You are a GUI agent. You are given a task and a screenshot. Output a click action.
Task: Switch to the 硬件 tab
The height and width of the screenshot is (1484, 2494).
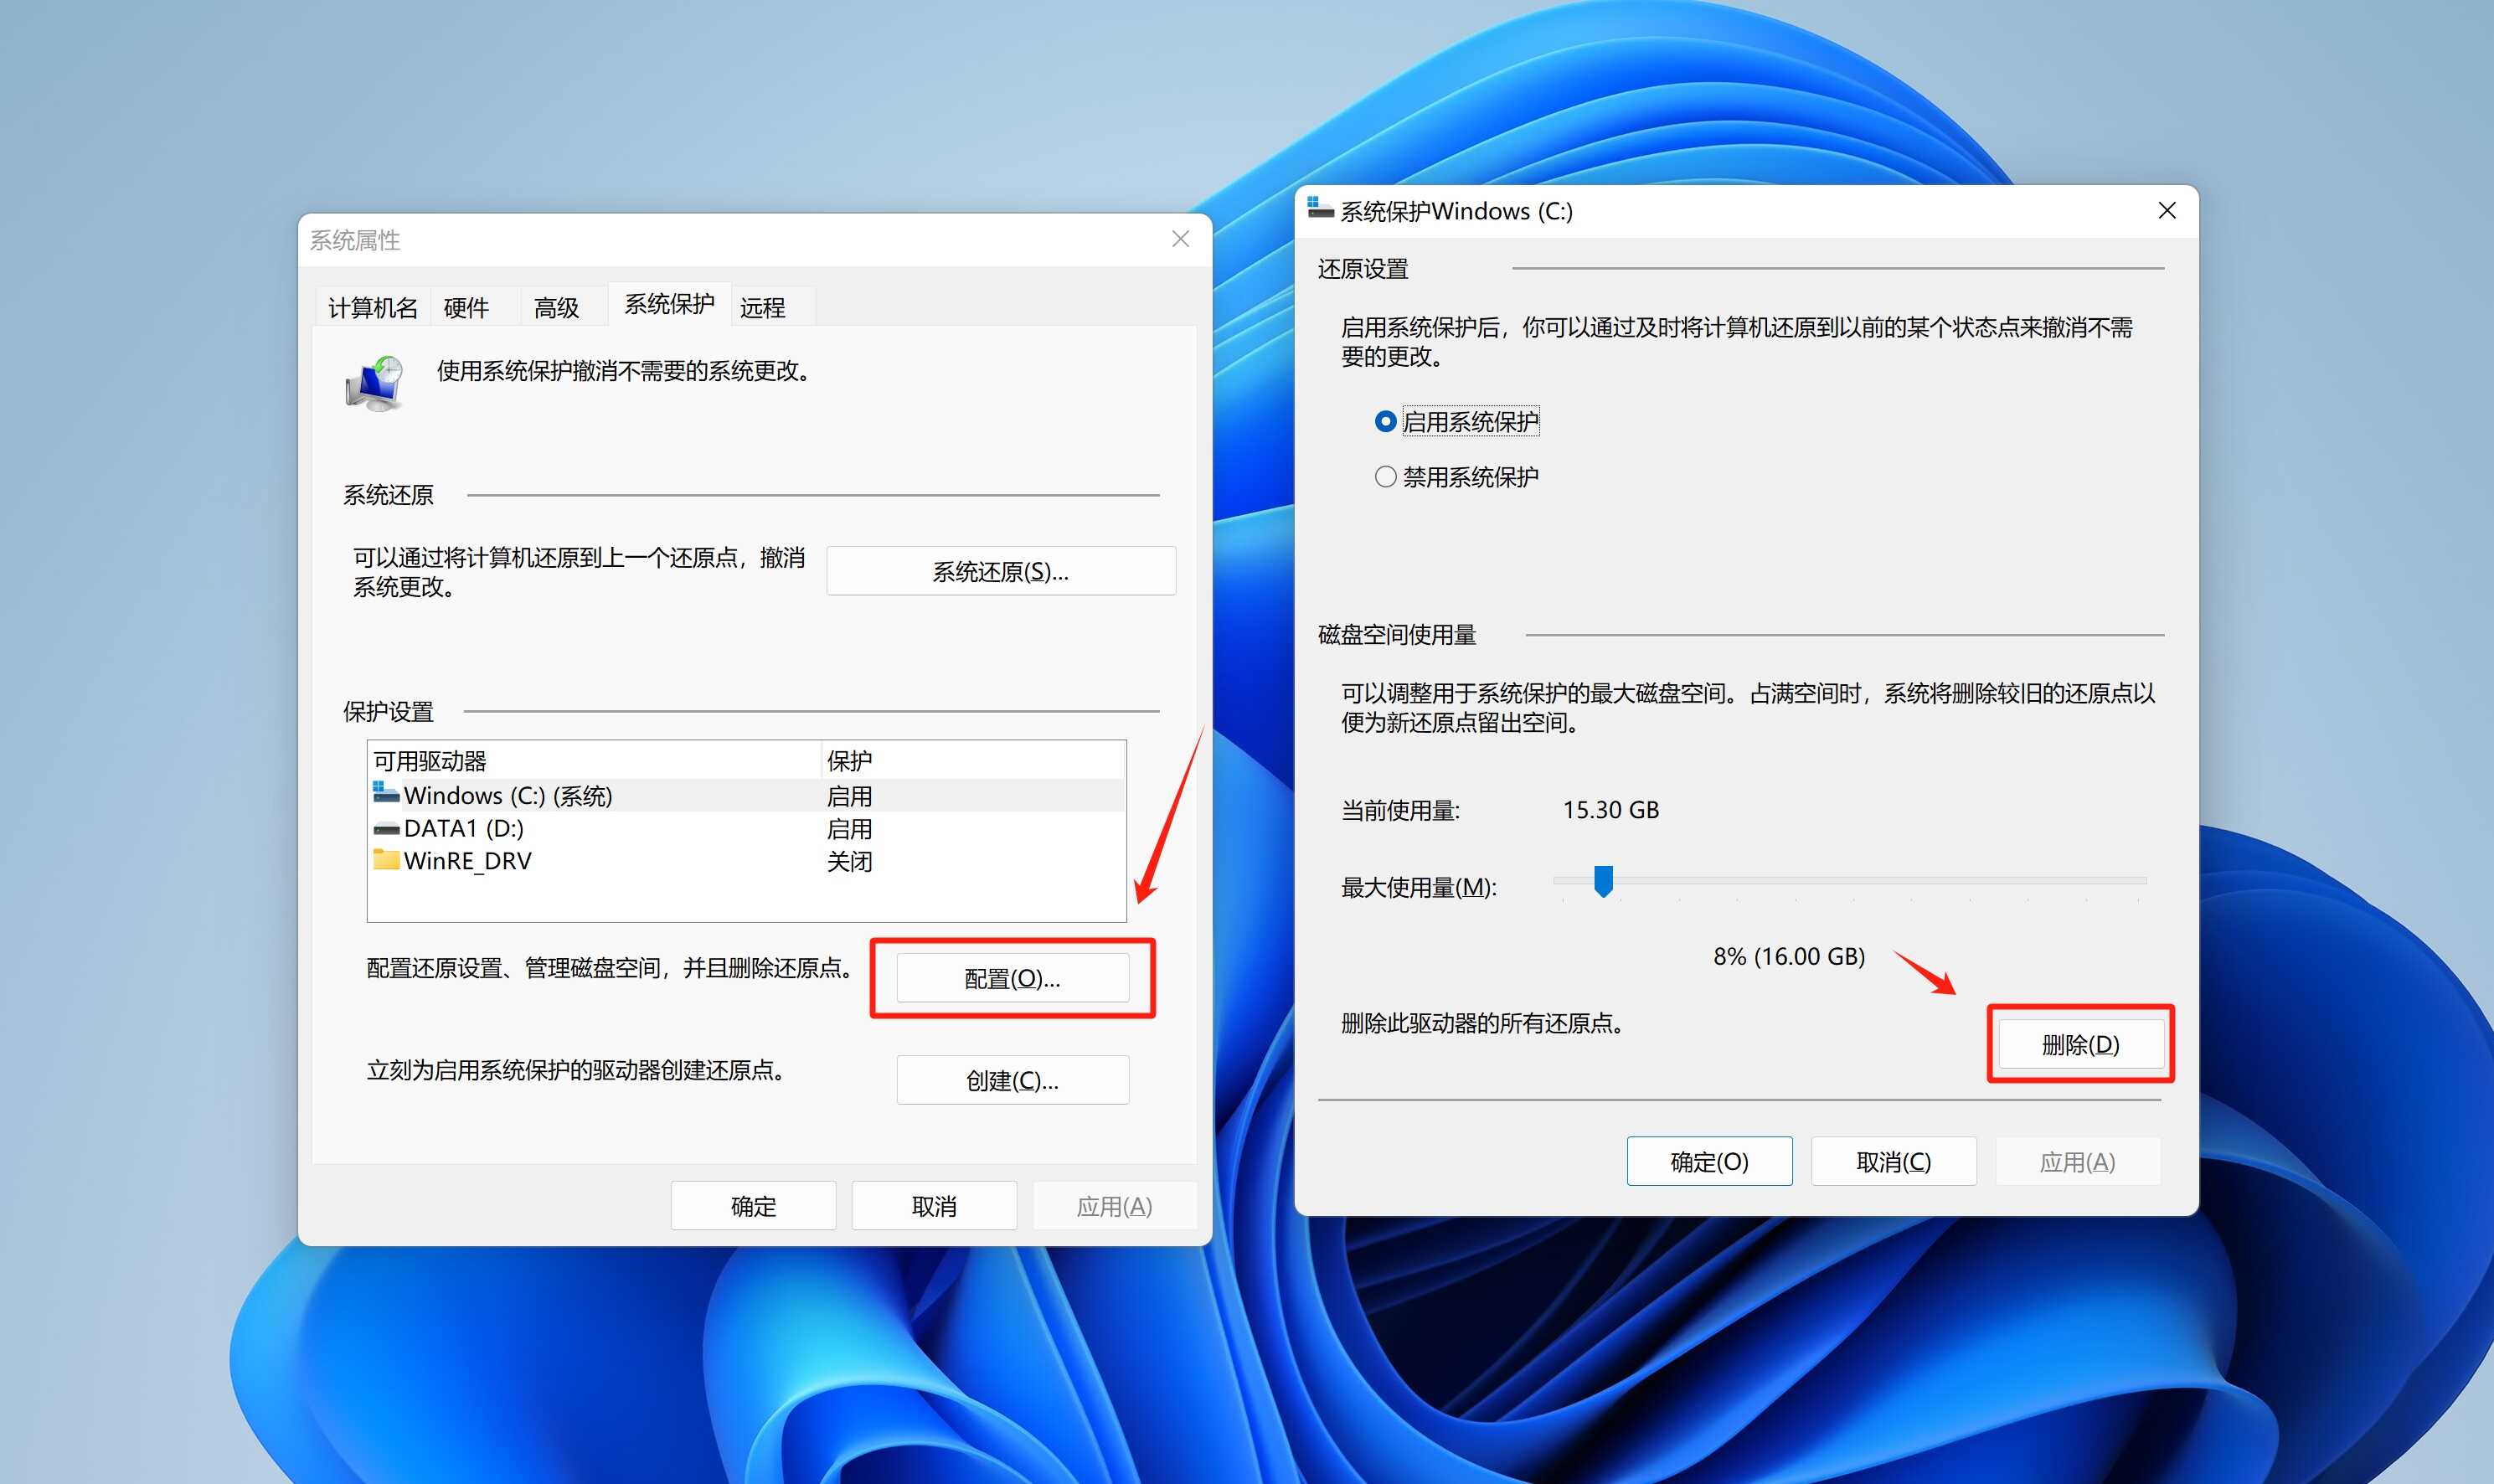coord(466,307)
